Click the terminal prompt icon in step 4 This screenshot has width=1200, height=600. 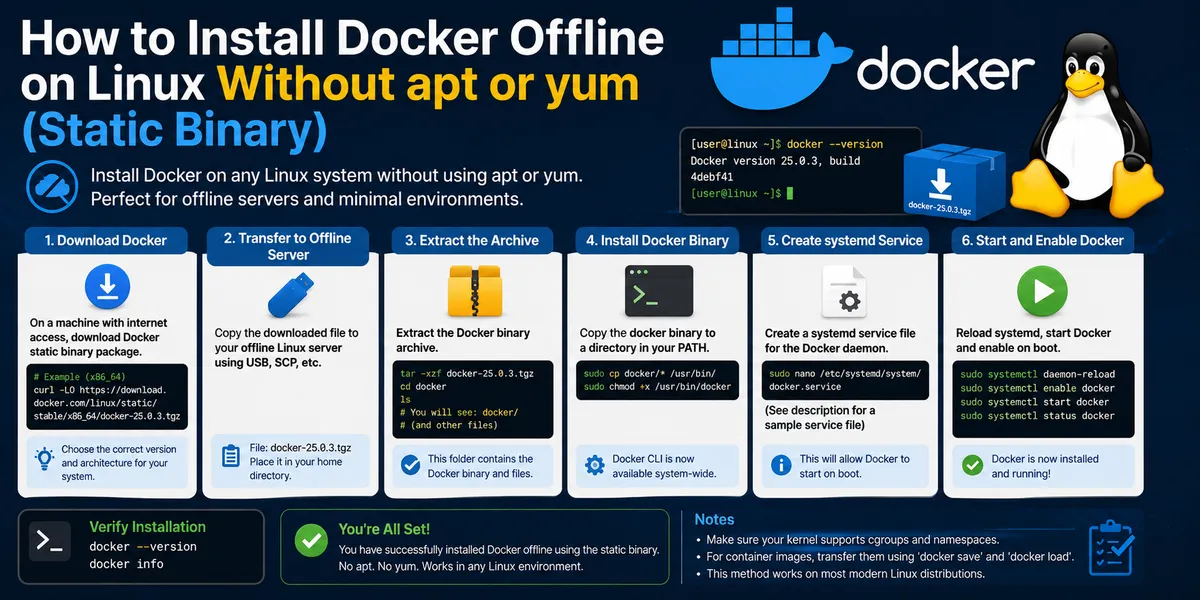click(658, 291)
